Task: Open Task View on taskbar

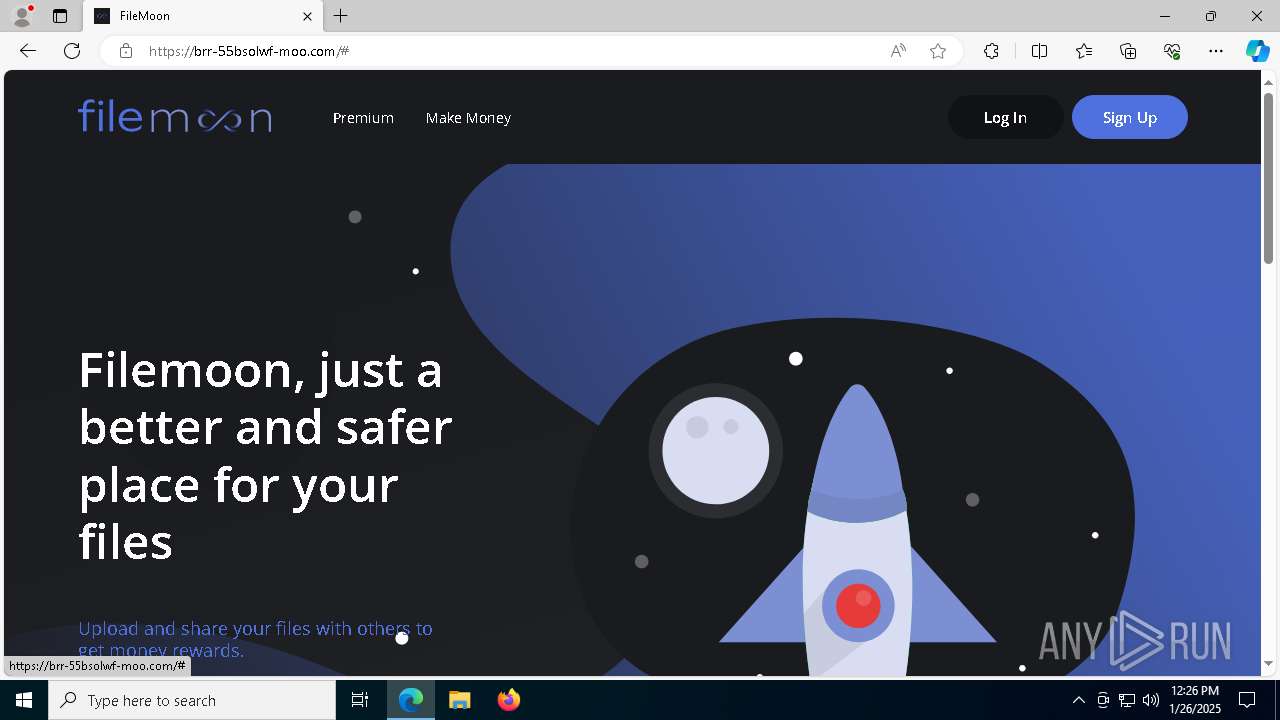Action: (x=360, y=700)
